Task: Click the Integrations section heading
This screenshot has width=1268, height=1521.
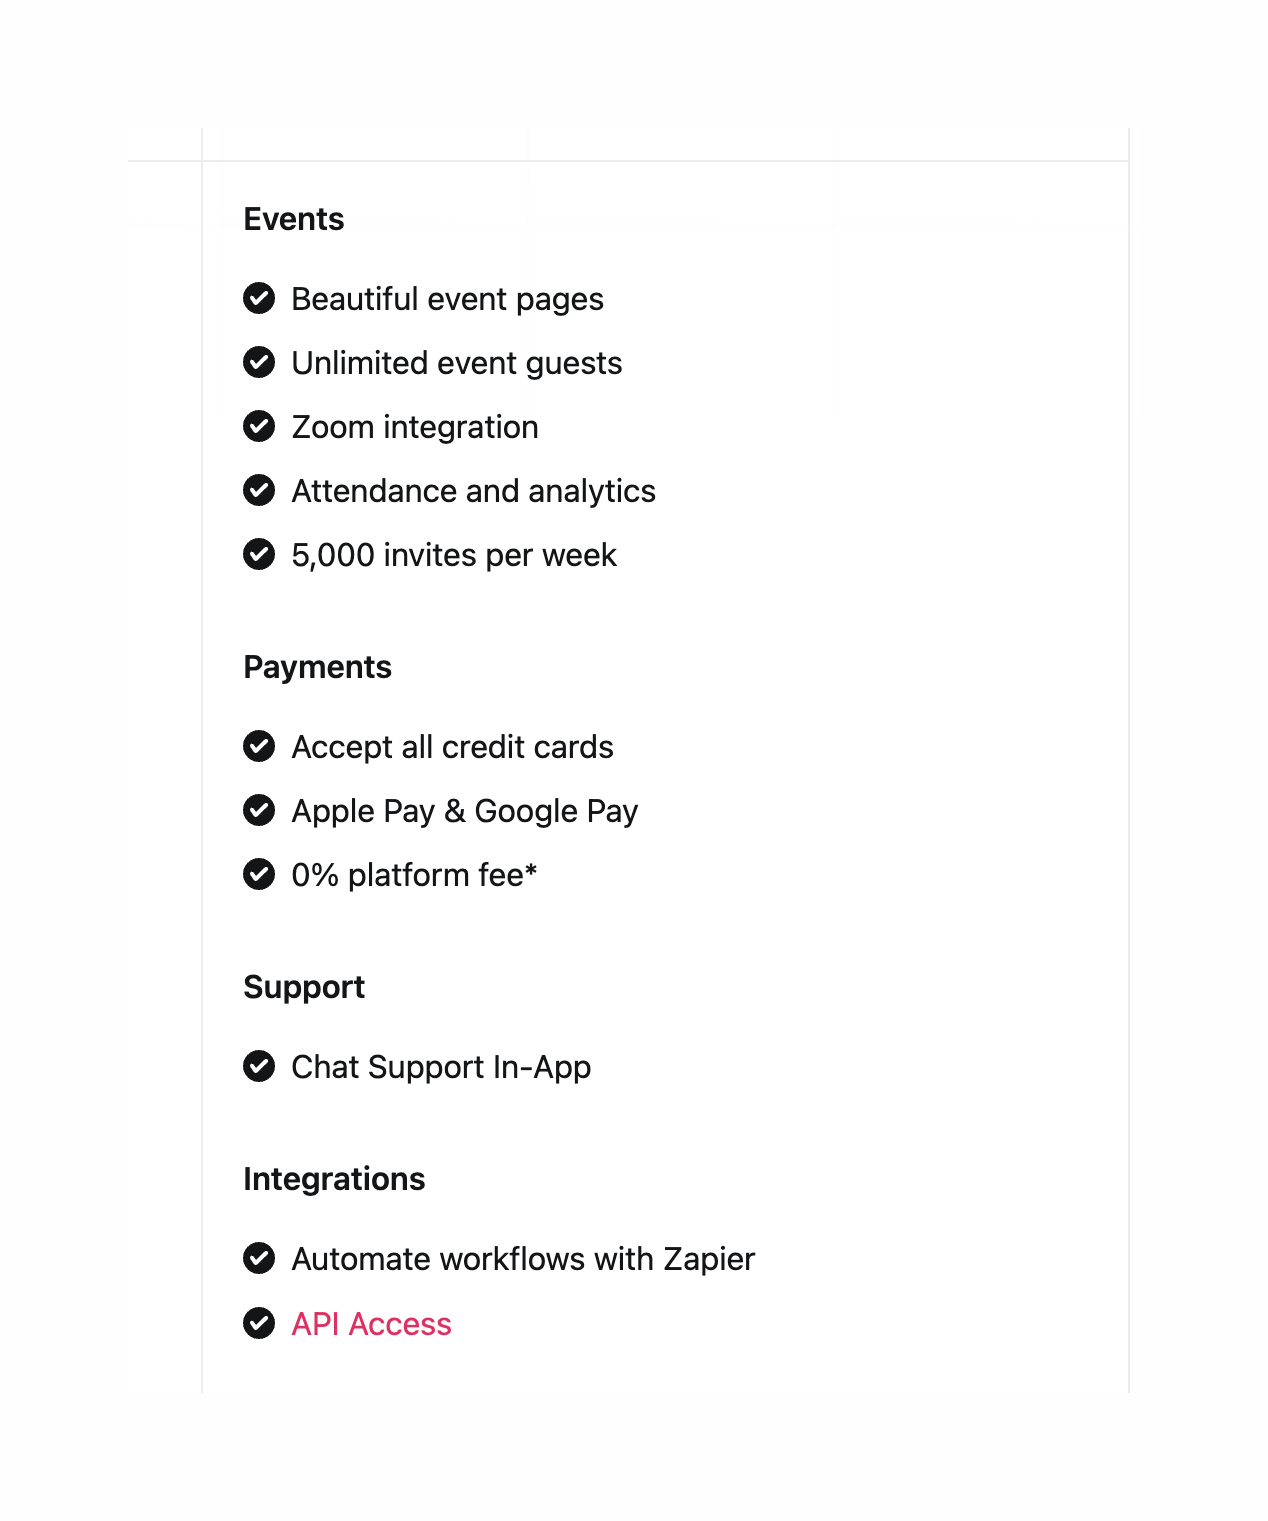Action: [334, 1179]
